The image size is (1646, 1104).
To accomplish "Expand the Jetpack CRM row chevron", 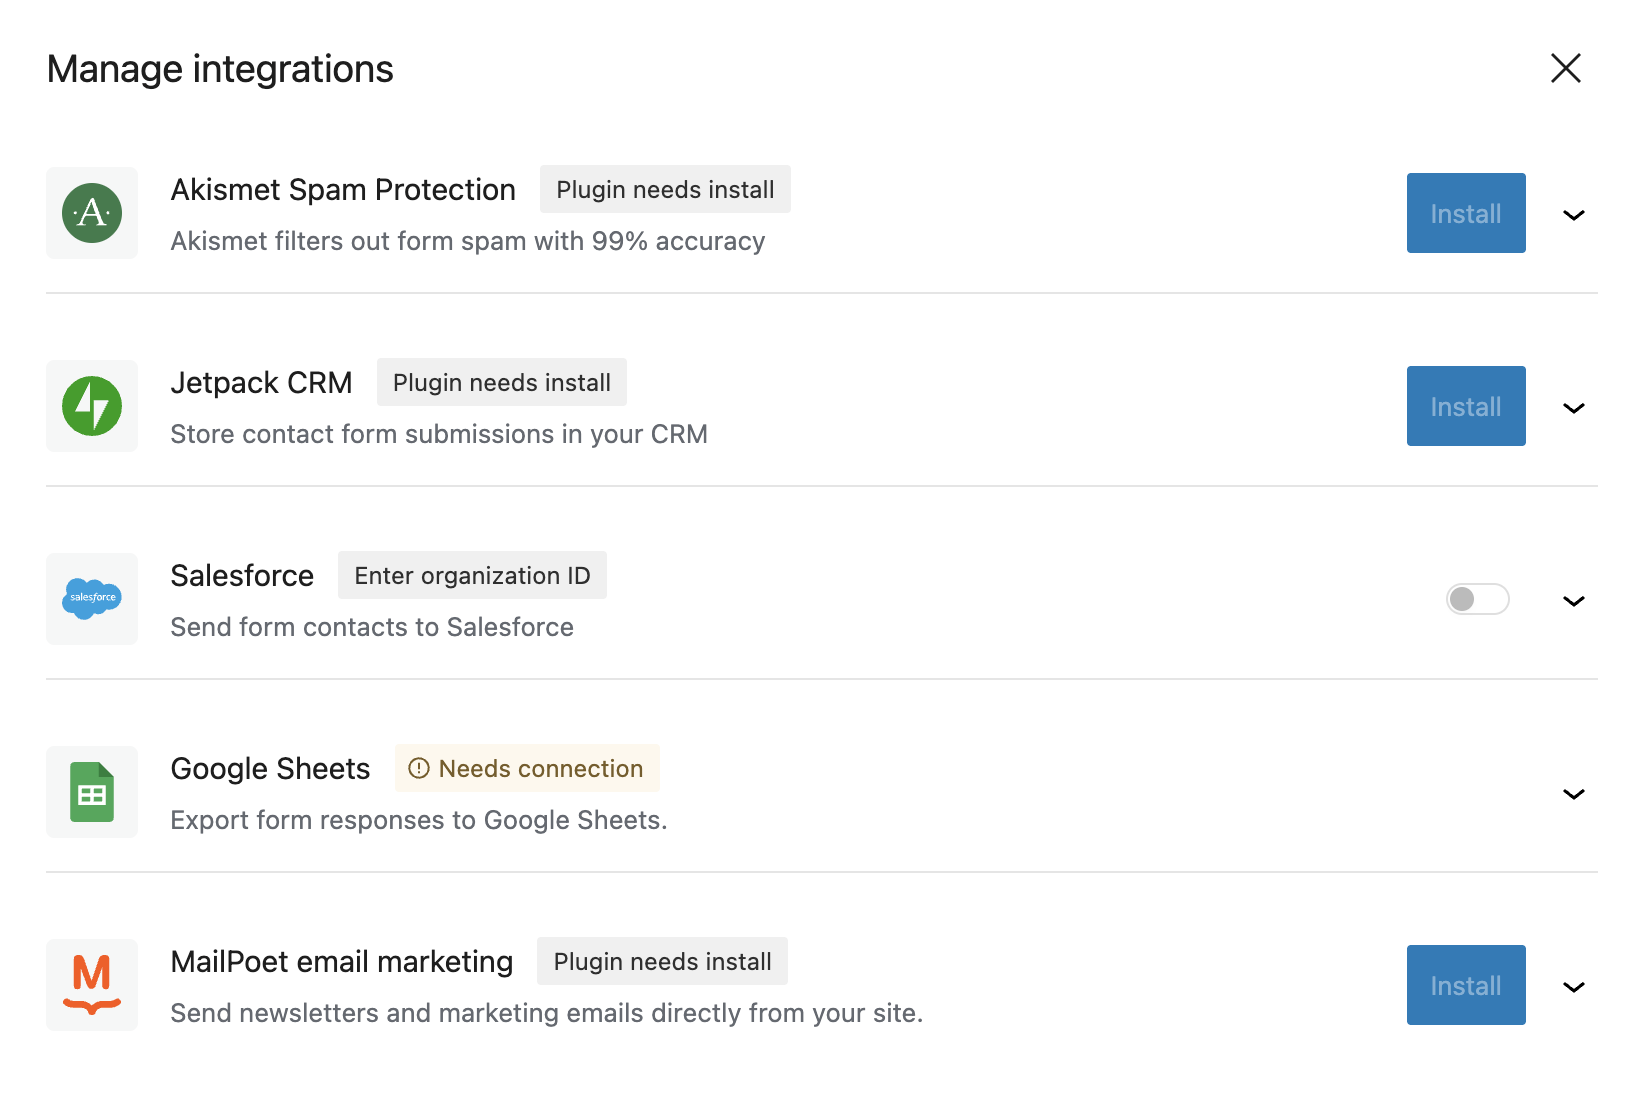I will click(x=1573, y=408).
